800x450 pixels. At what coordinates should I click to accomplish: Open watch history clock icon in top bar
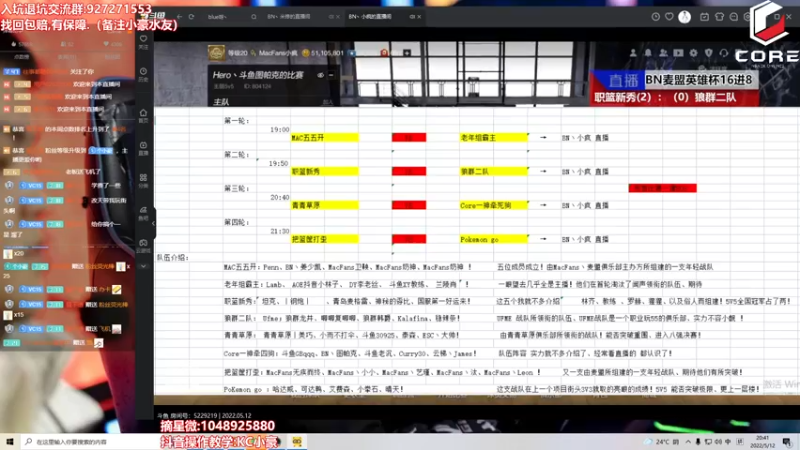tap(656, 17)
